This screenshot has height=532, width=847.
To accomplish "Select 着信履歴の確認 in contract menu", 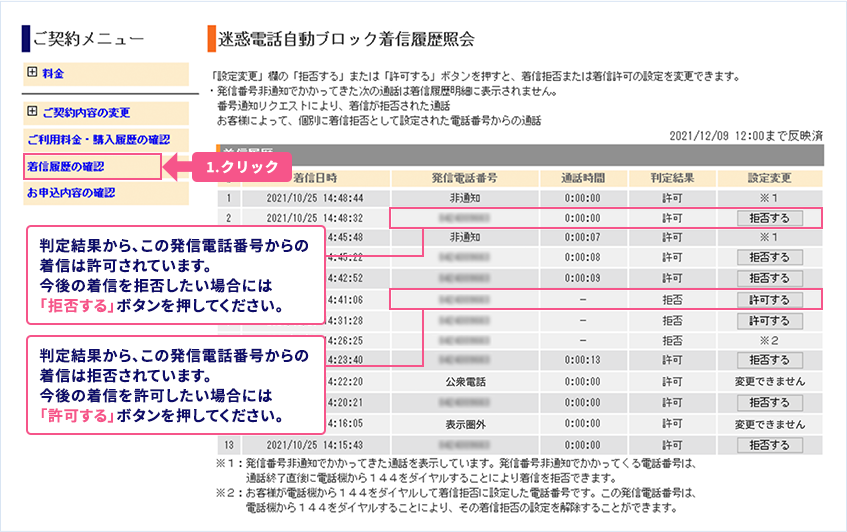I will (x=66, y=166).
